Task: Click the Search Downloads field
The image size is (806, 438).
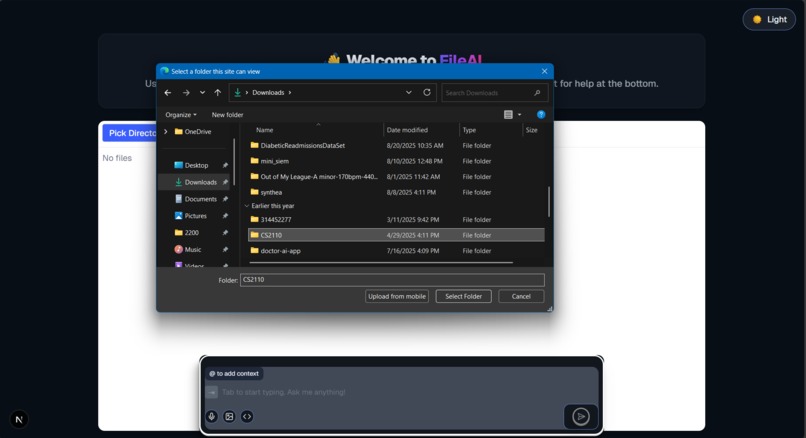Action: tap(494, 93)
